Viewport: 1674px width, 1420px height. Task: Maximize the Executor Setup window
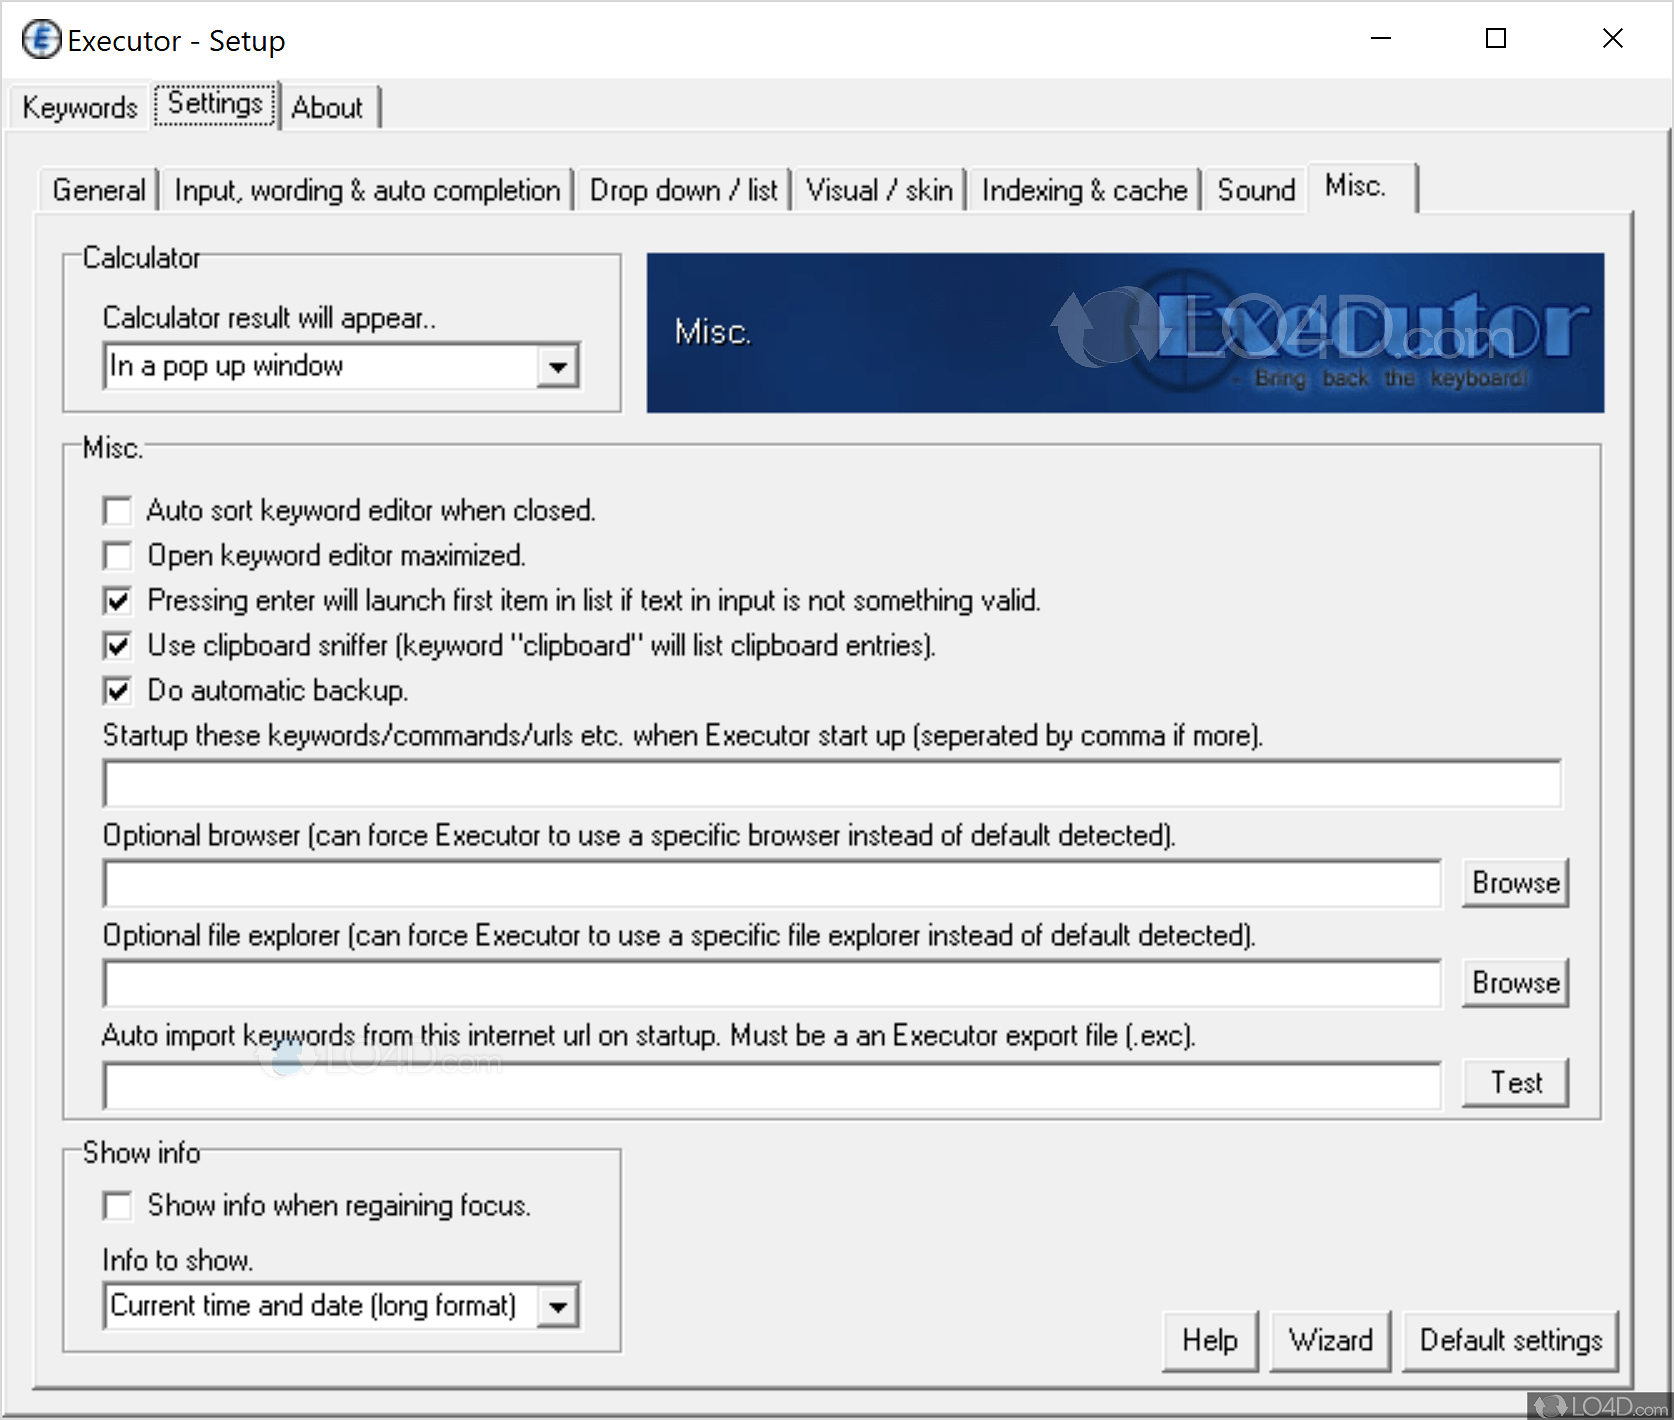coord(1496,39)
